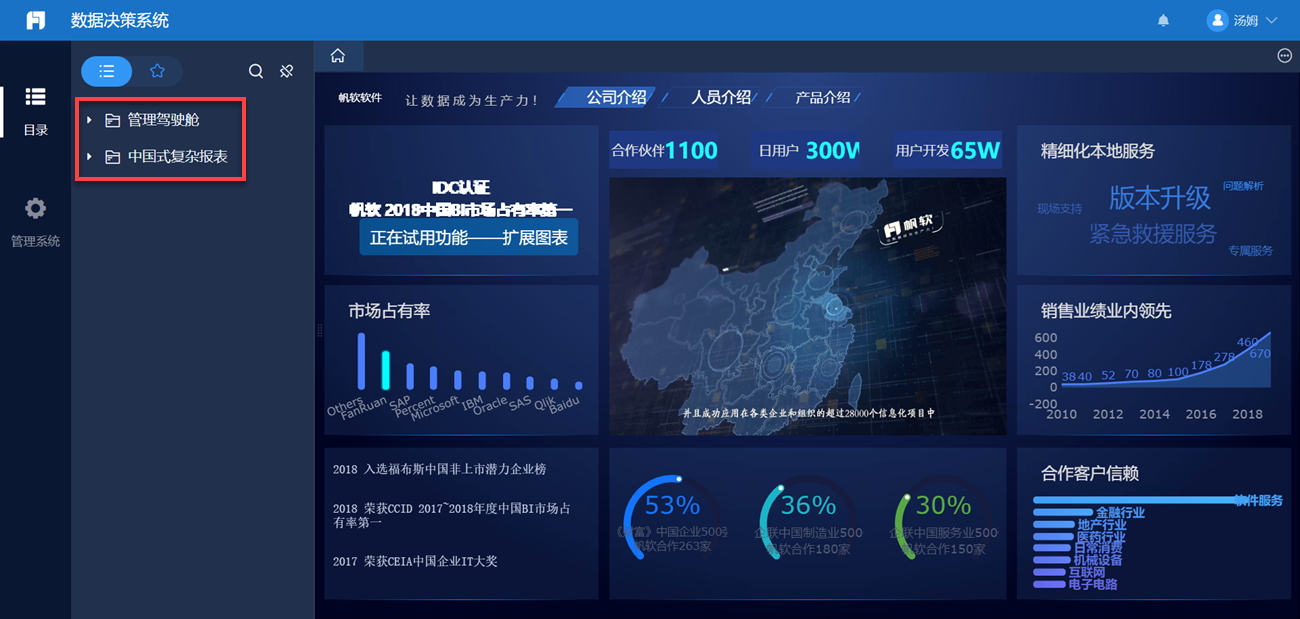
Task: Click the 36% progress ring
Action: pos(808,518)
